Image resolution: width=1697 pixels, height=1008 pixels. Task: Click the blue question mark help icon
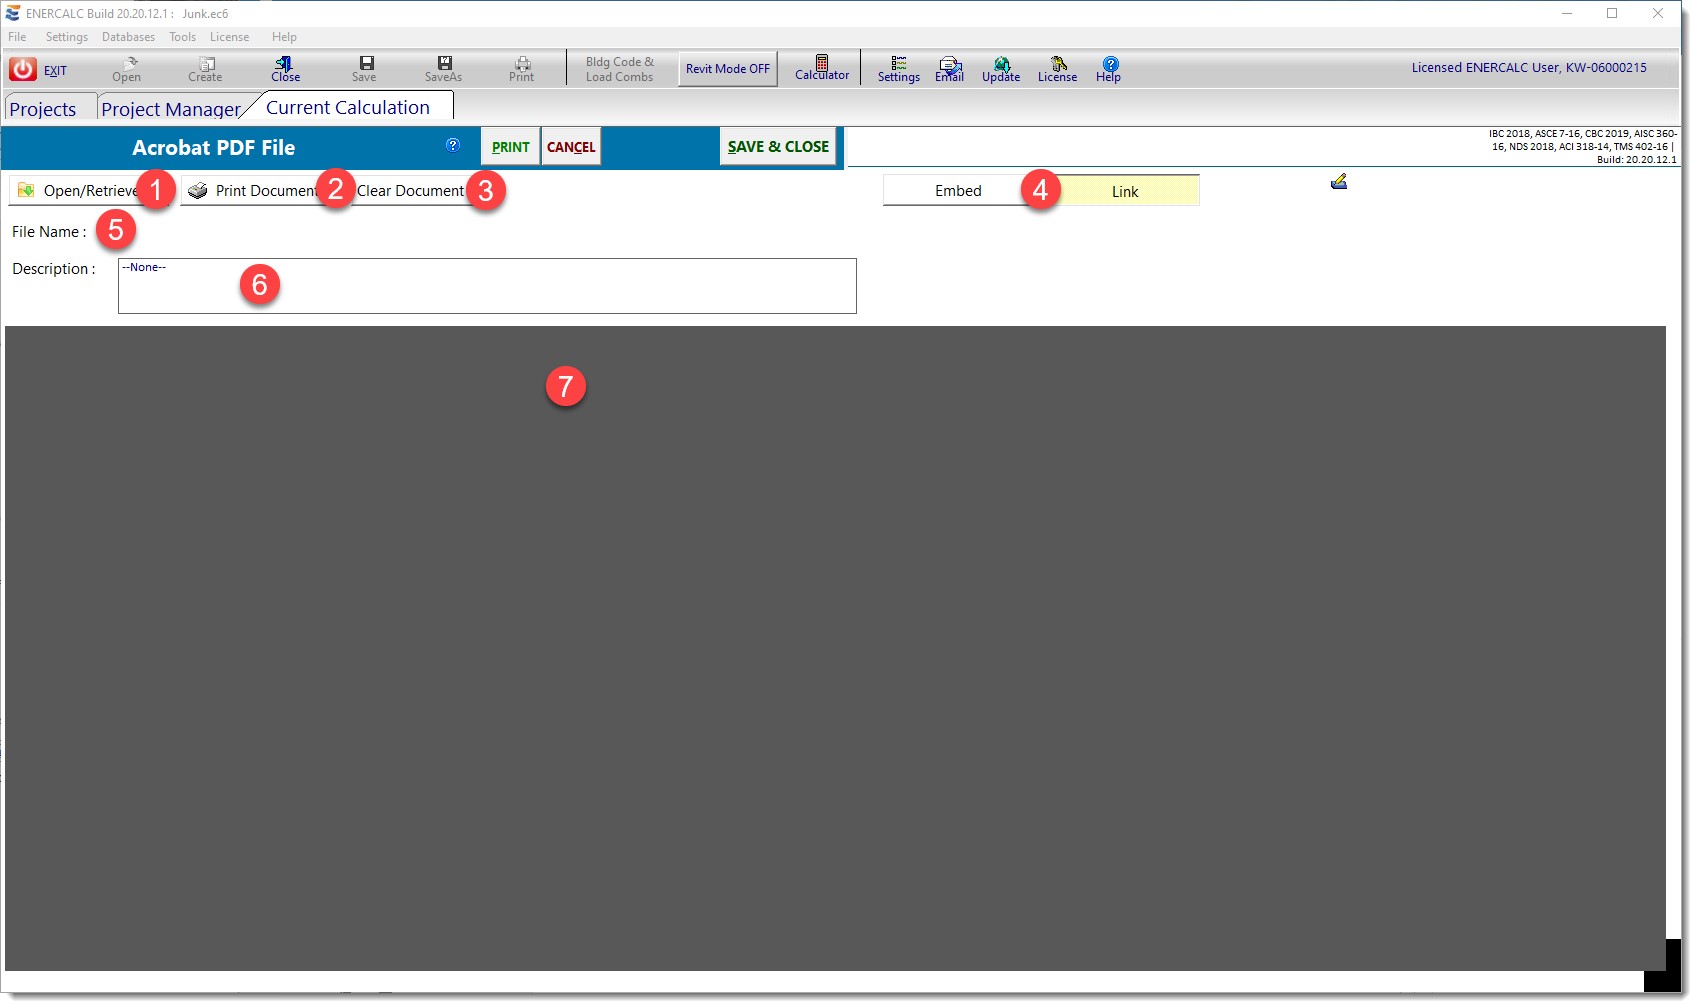pos(453,145)
